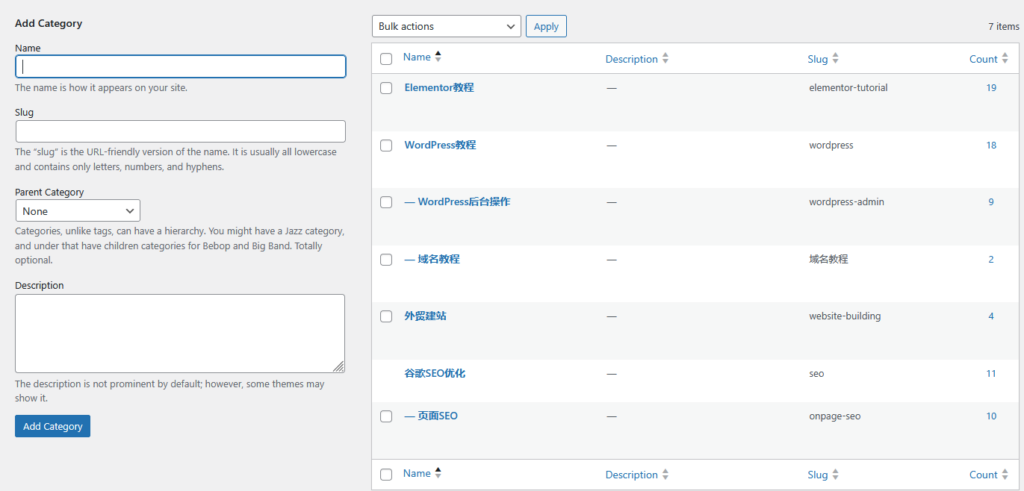Screen dimensions: 1024x491
Task: Sort by Count in the bottom footer row
Action: (983, 475)
